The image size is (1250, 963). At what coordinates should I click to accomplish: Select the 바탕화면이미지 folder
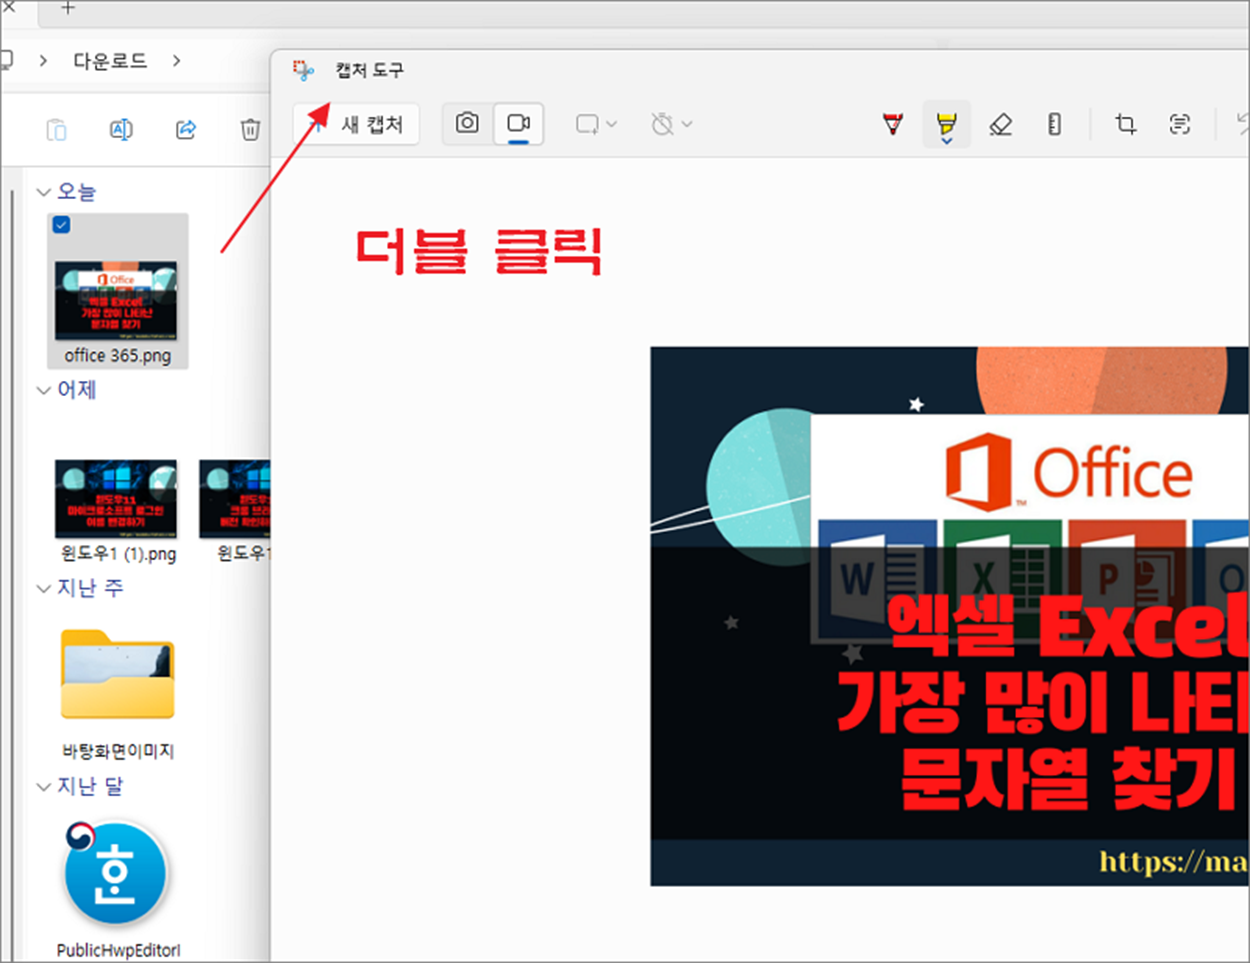(117, 674)
